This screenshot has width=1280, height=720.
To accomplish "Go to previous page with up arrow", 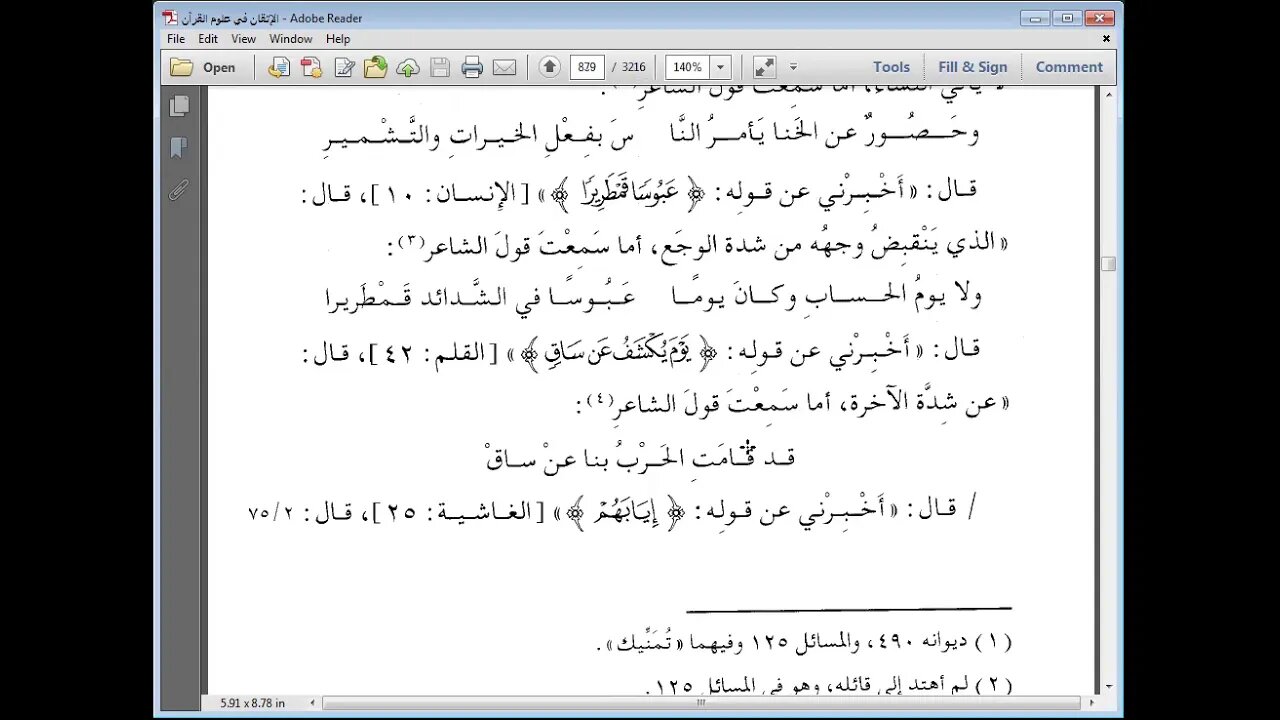I will (x=549, y=67).
